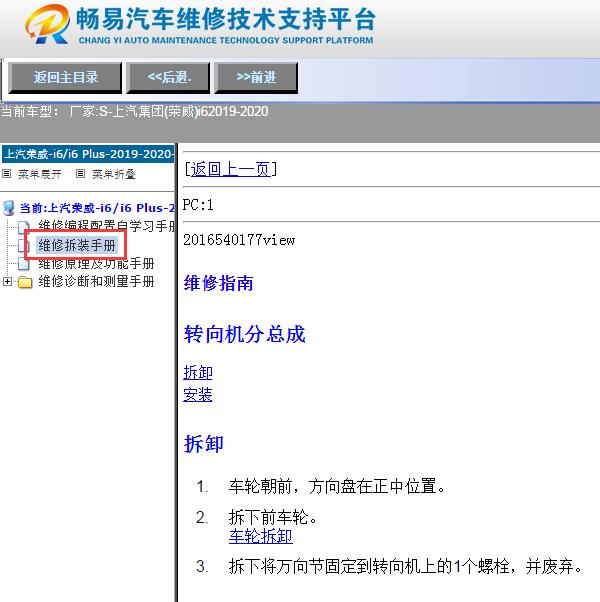
Task: Click step 2 text 拆下前车轮
Action: (273, 517)
